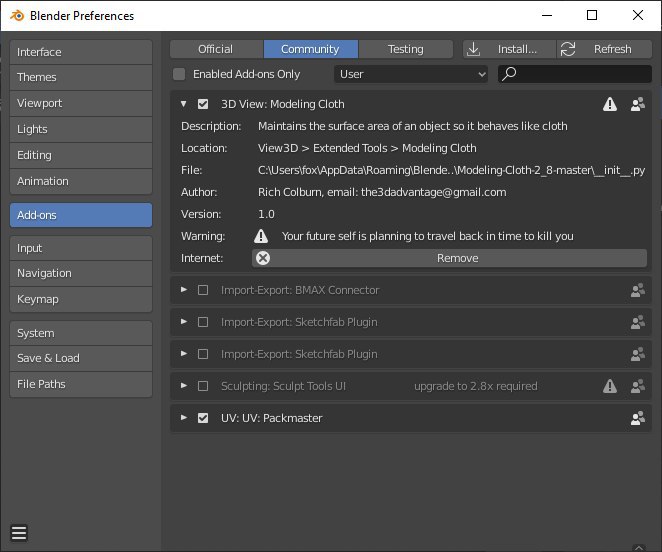Click the Location value View3D > Extended Tools
The image size is (662, 552).
[367, 148]
